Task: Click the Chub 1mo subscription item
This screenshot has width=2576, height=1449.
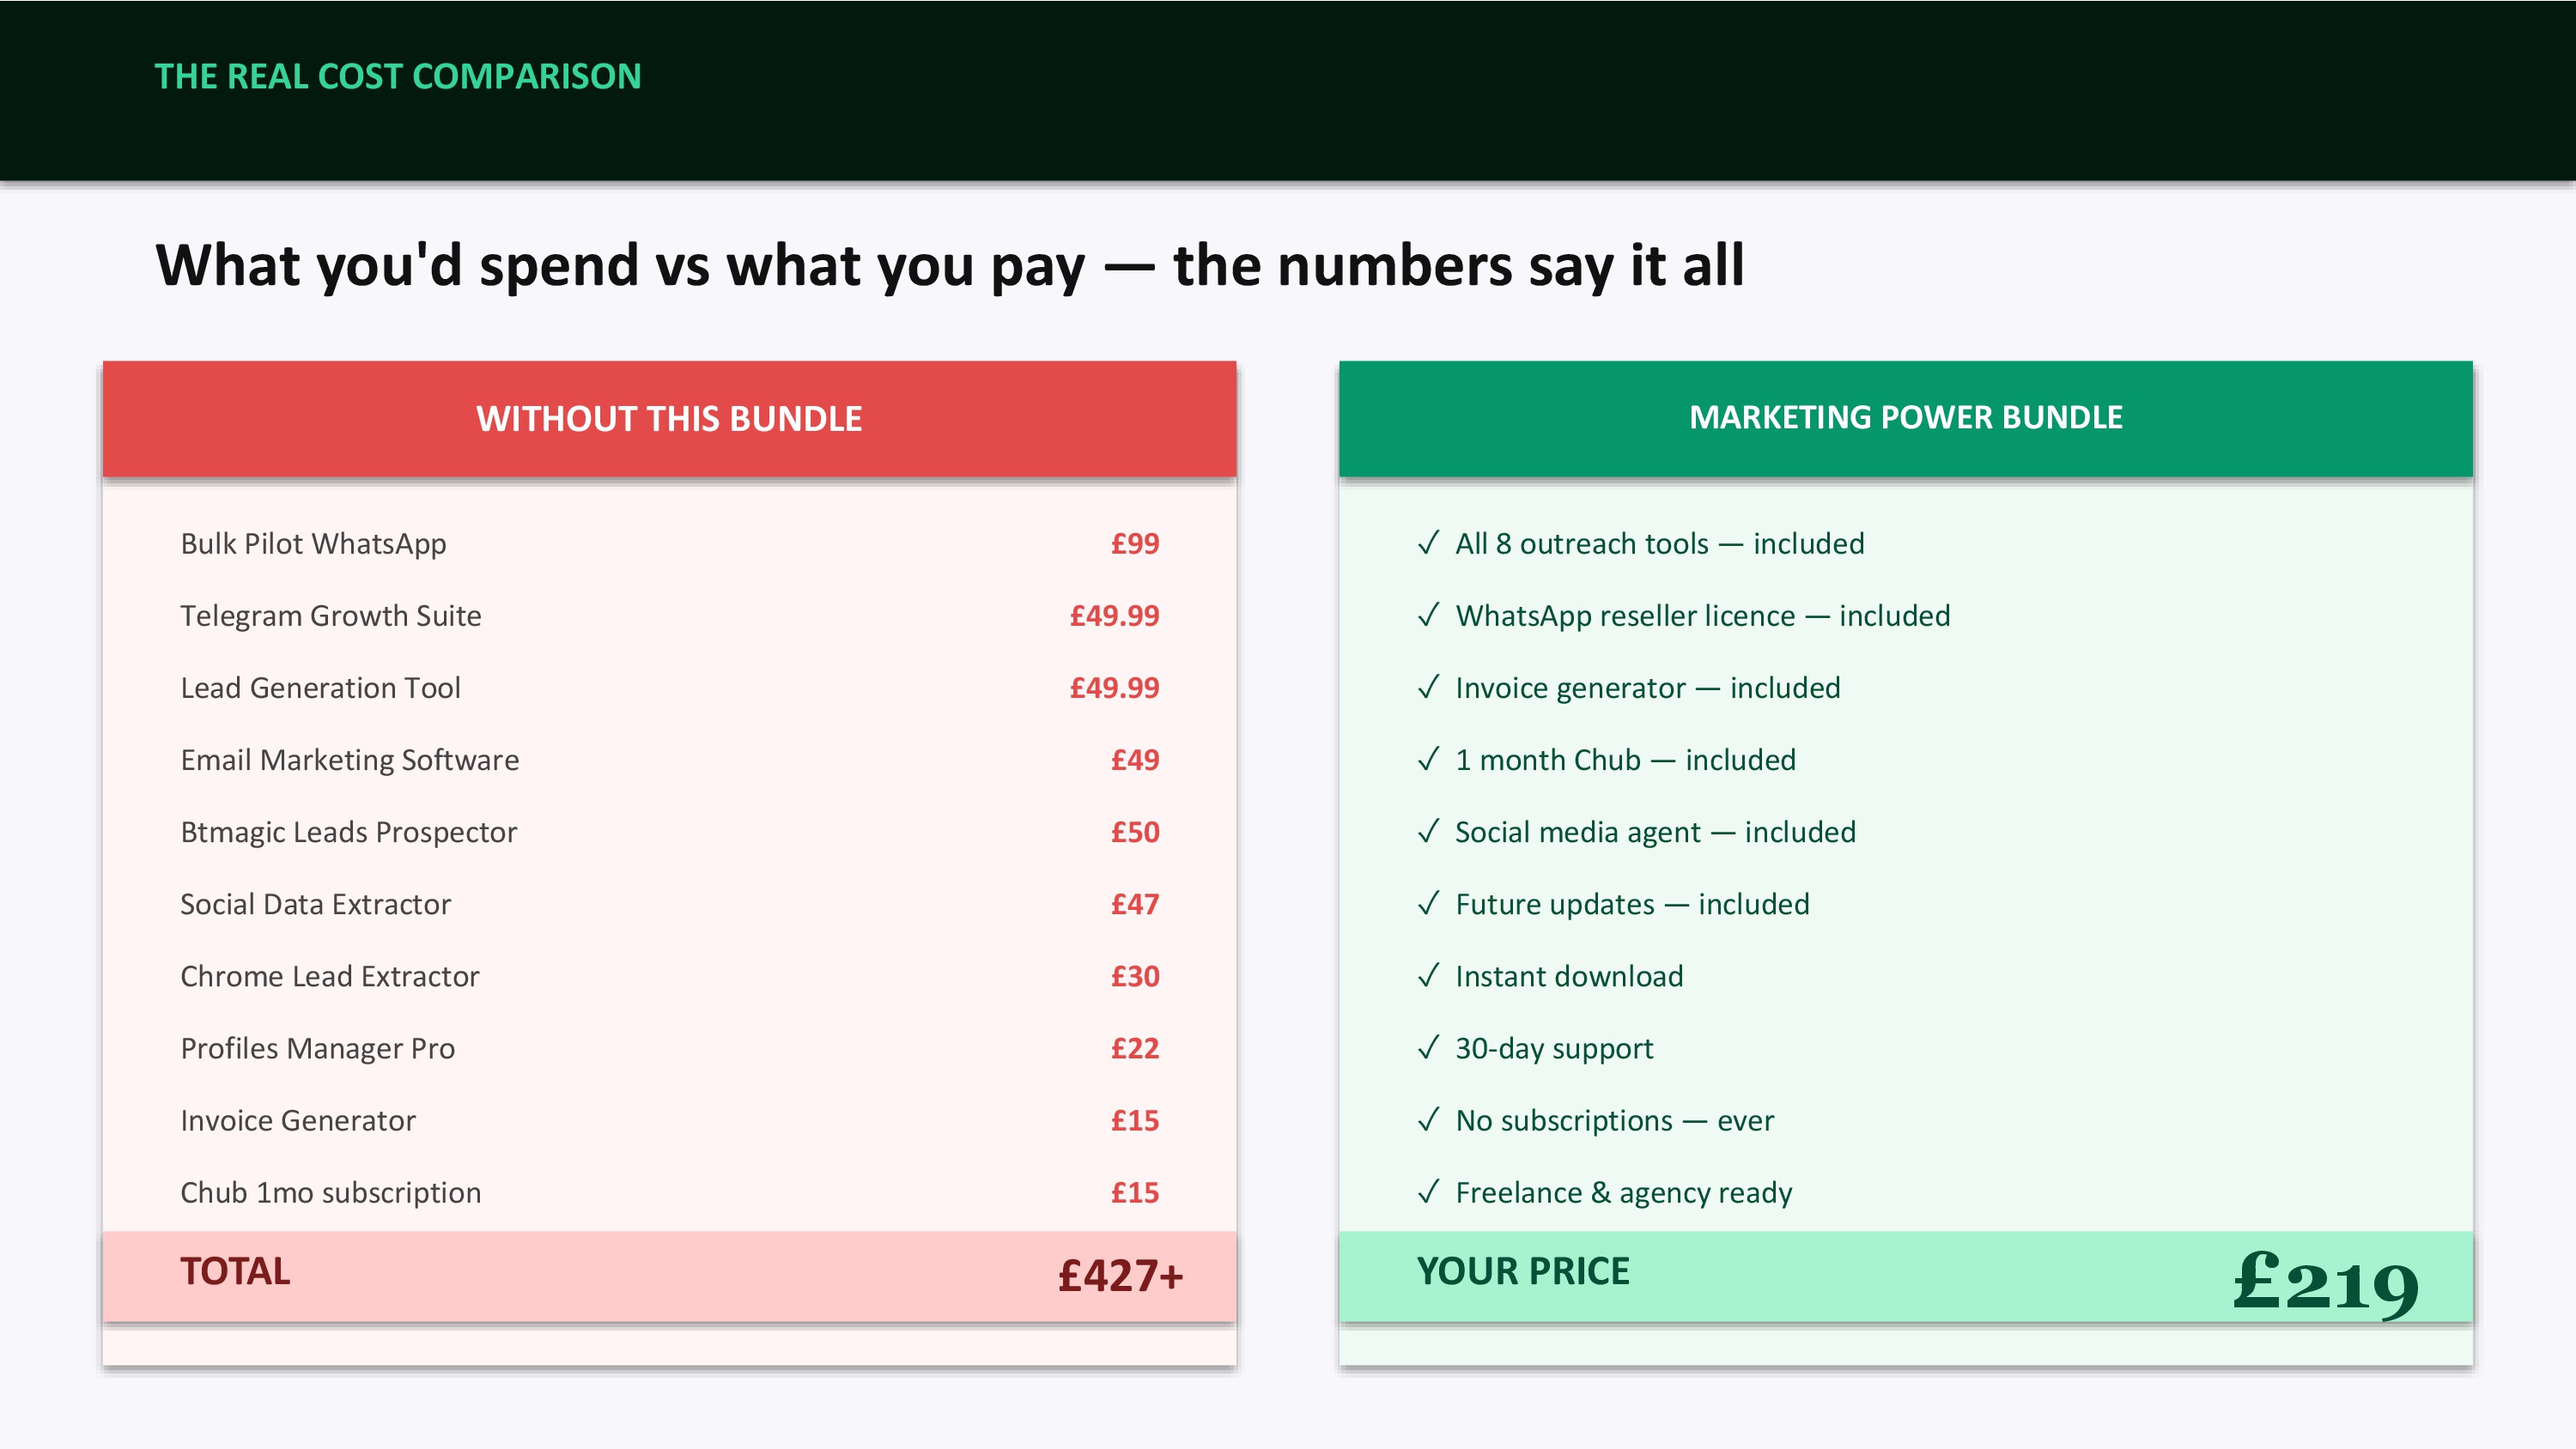Action: pyautogui.click(x=330, y=1193)
